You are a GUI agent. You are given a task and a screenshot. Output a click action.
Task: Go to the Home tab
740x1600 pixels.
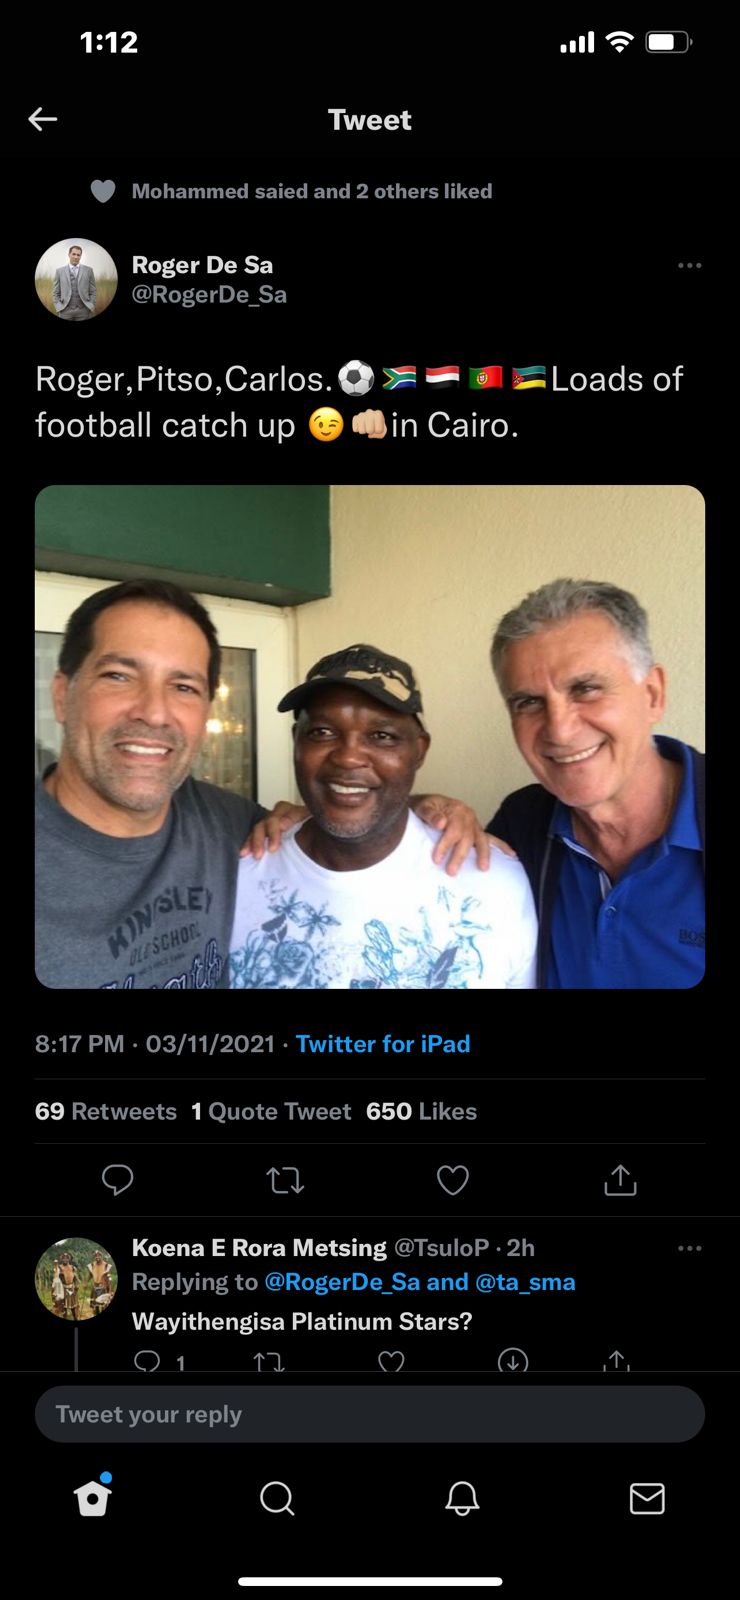tap(93, 1497)
